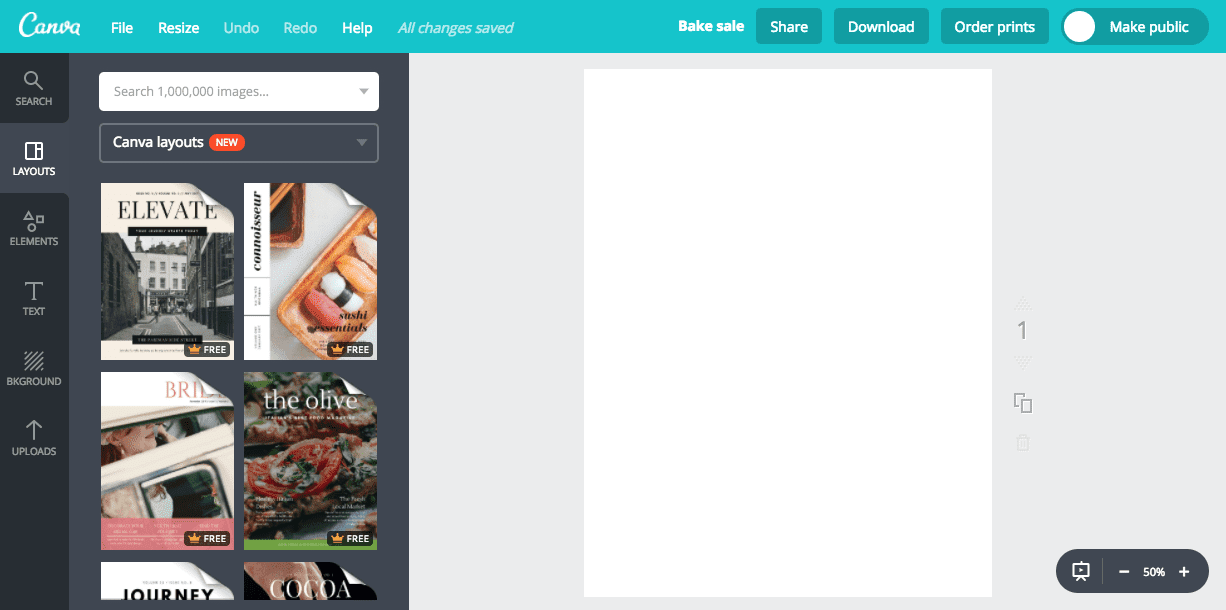Select the Elevate layout thumbnail
The image size is (1226, 610).
click(x=166, y=270)
